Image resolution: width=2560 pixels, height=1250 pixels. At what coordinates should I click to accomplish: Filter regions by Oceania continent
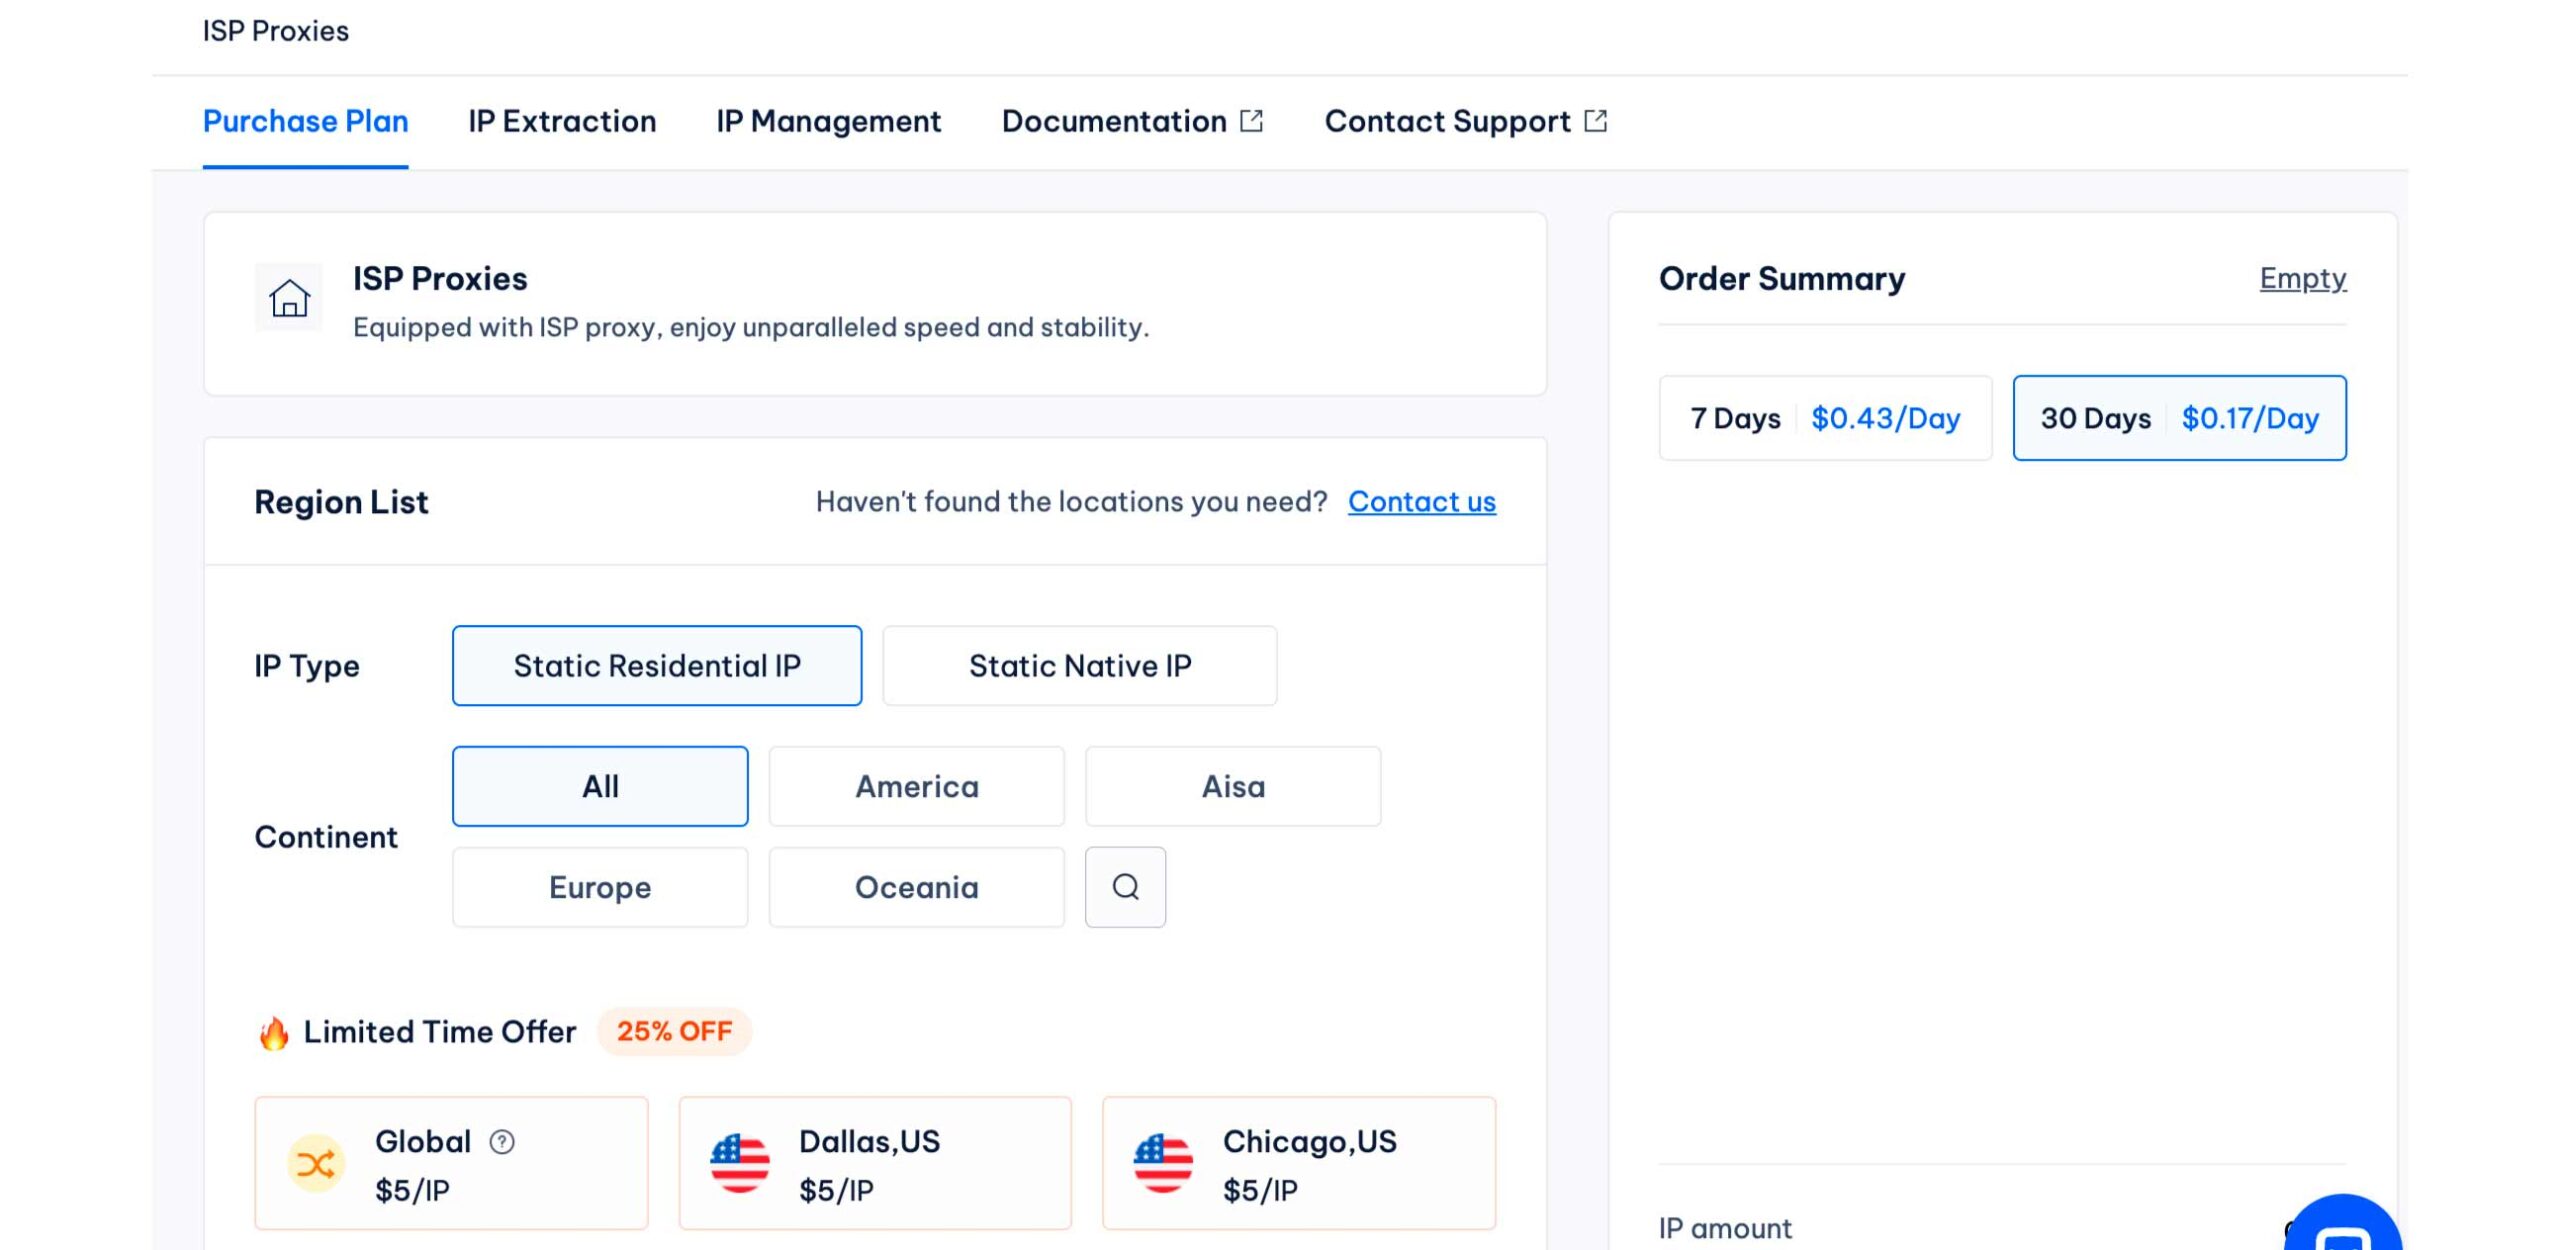point(916,887)
